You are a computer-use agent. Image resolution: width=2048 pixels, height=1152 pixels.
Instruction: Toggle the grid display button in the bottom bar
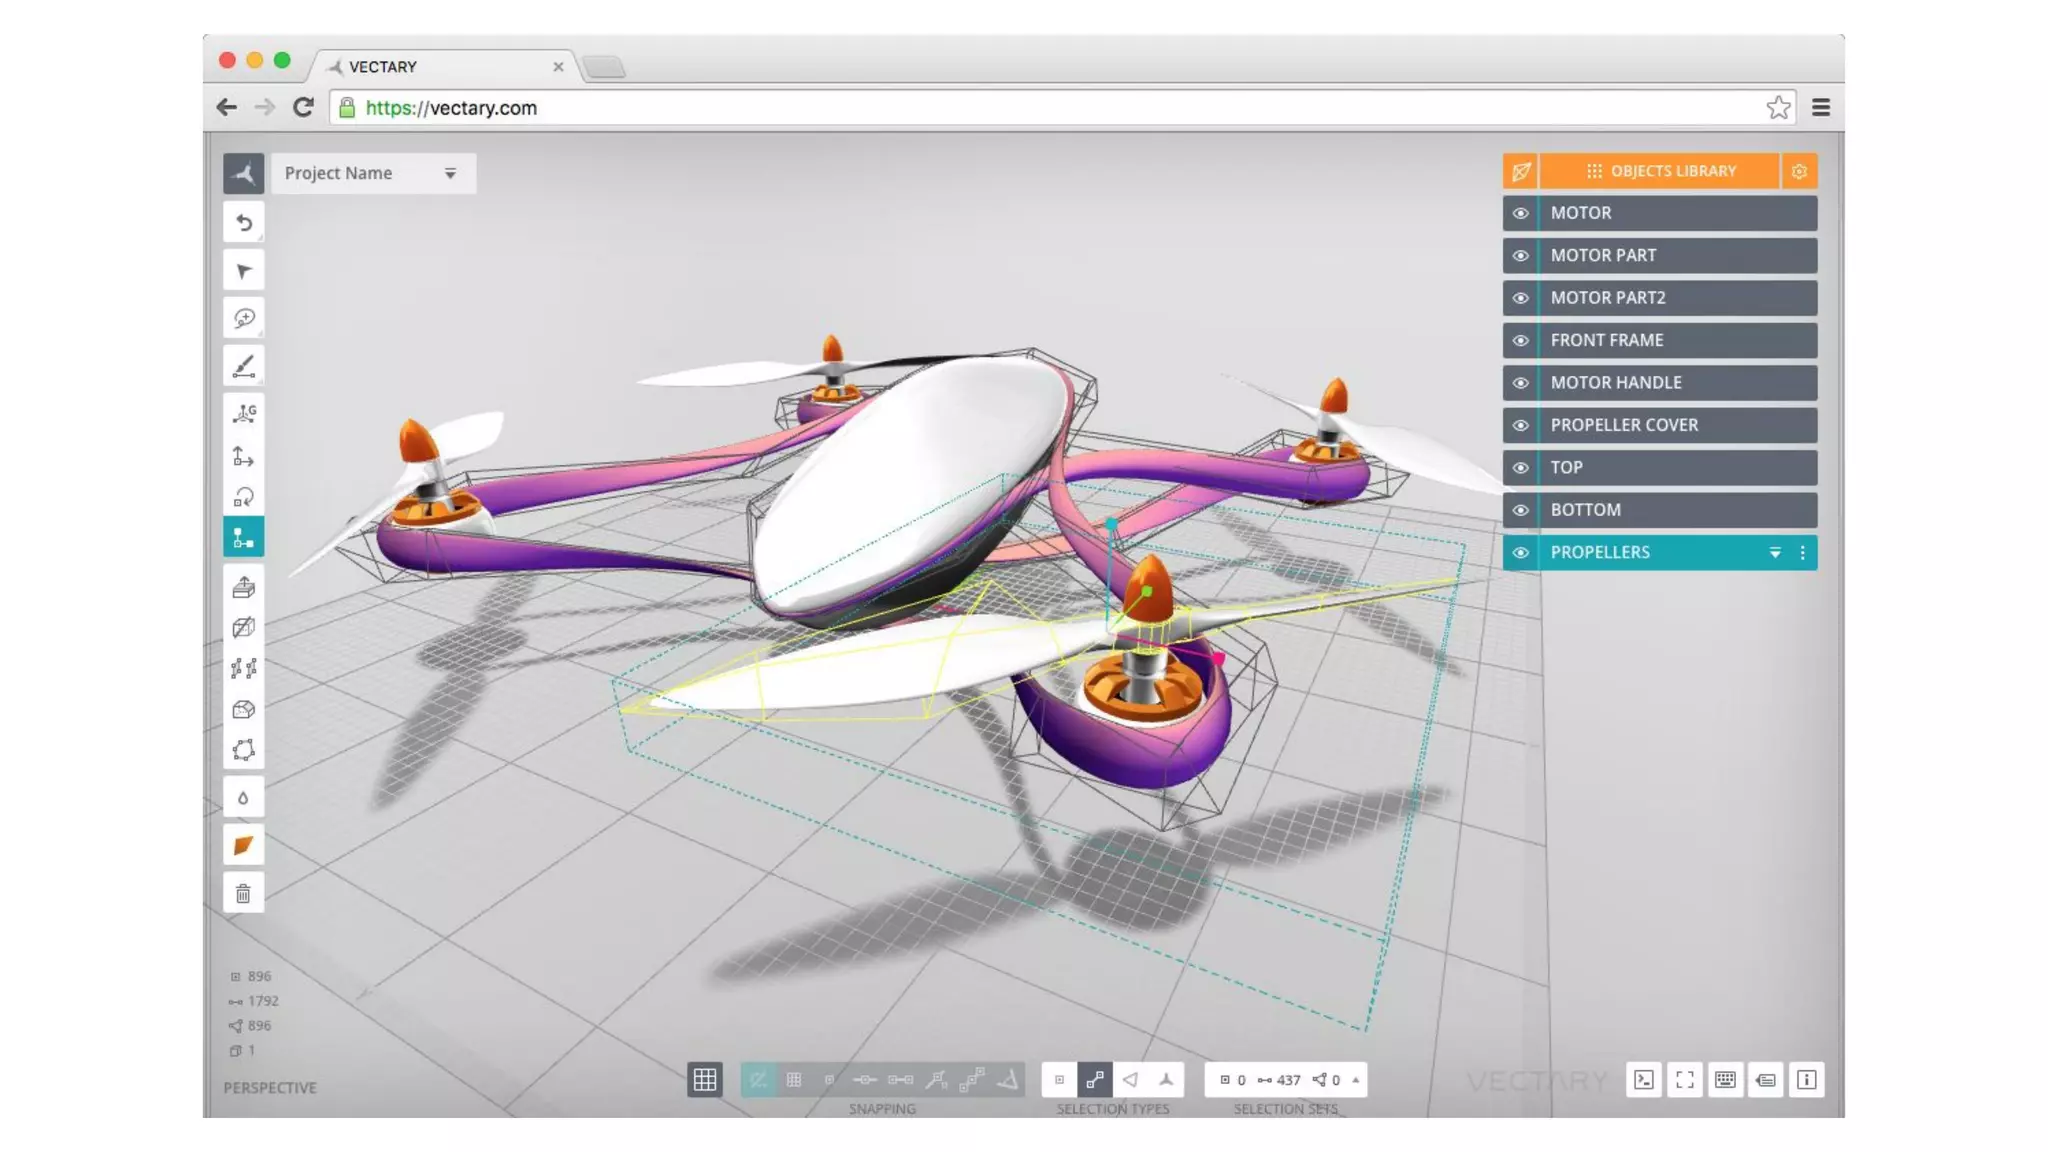[705, 1080]
